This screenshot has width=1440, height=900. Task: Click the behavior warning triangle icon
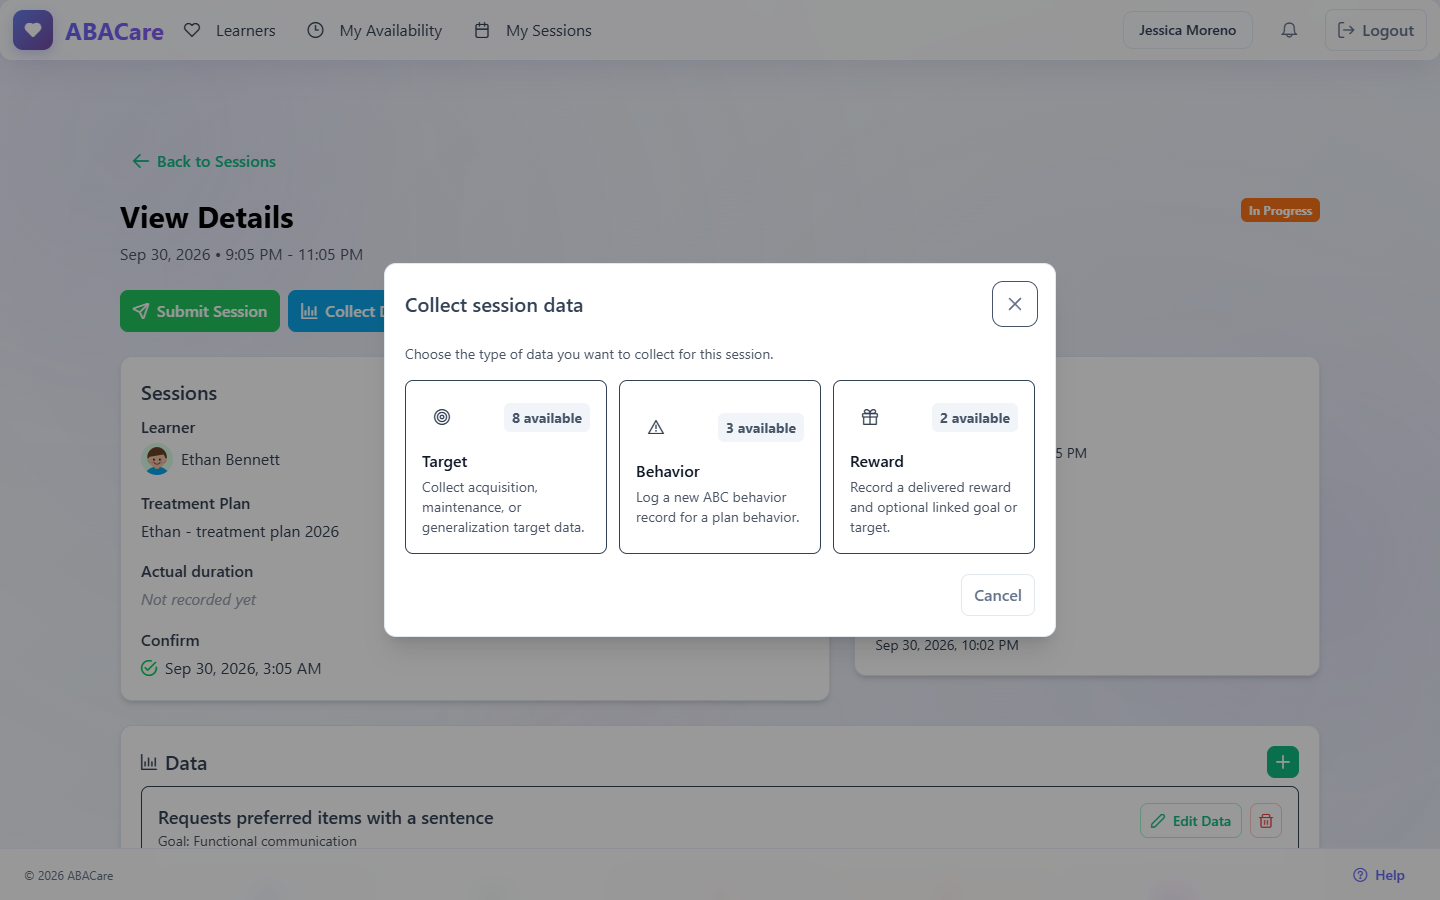click(656, 427)
